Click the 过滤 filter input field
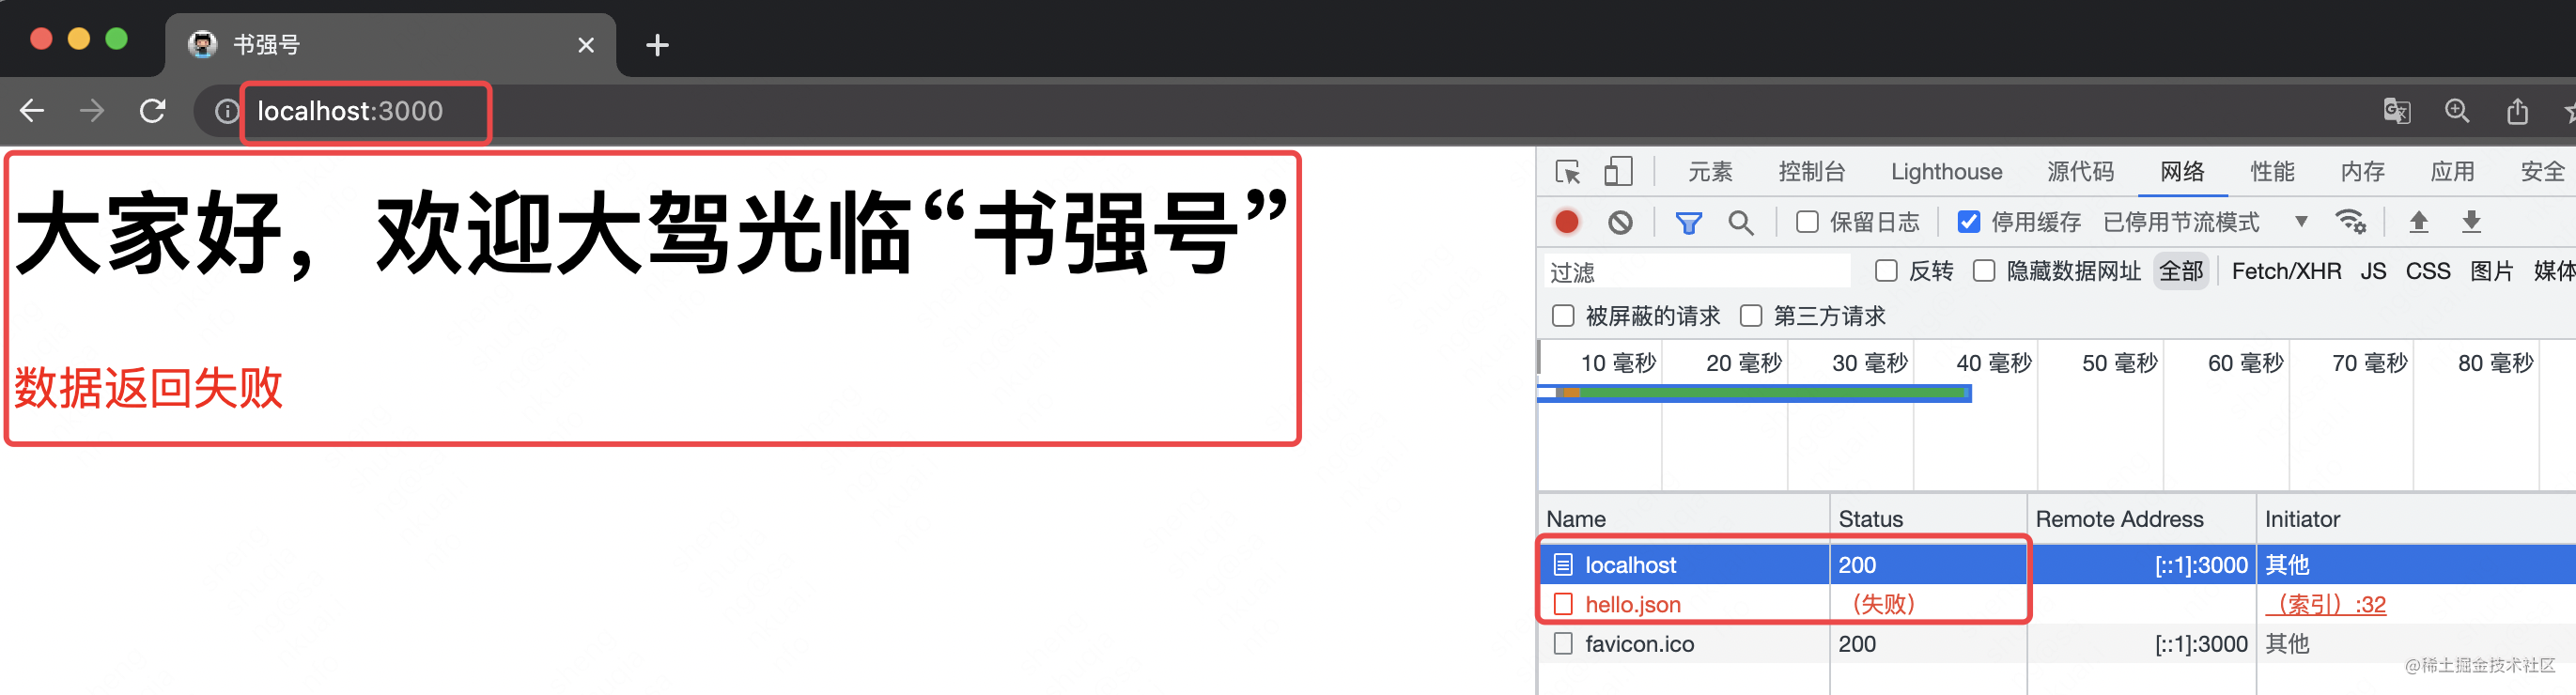 1698,271
